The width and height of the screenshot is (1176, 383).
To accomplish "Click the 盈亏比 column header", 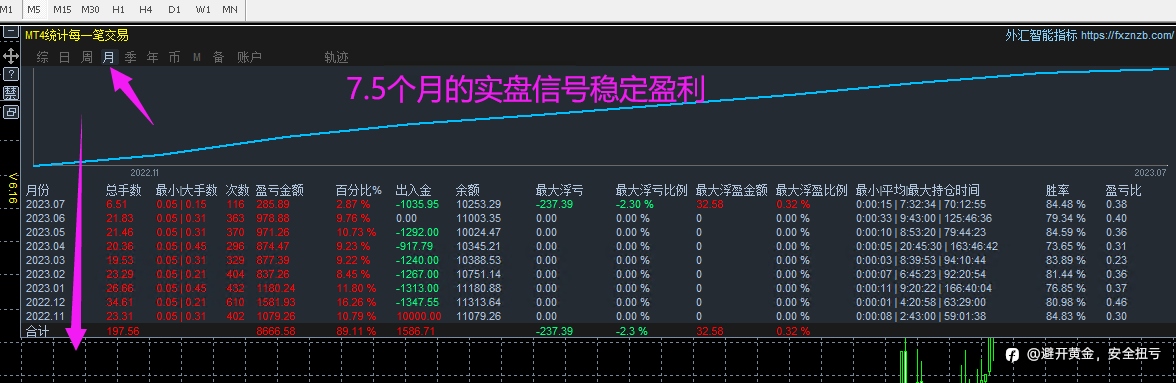I will (1124, 191).
